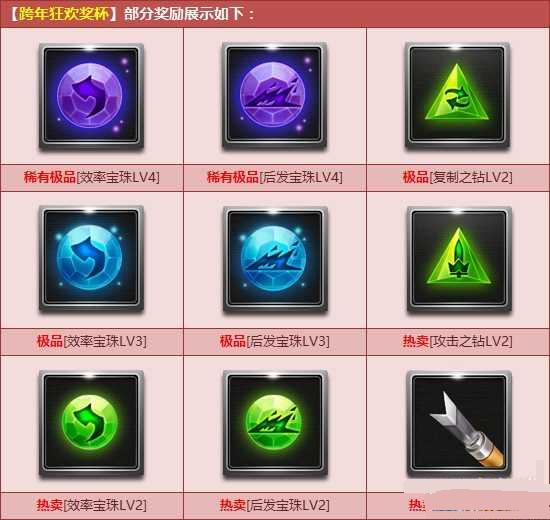
Task: Click the silver arrow item icon
Action: pos(459,425)
